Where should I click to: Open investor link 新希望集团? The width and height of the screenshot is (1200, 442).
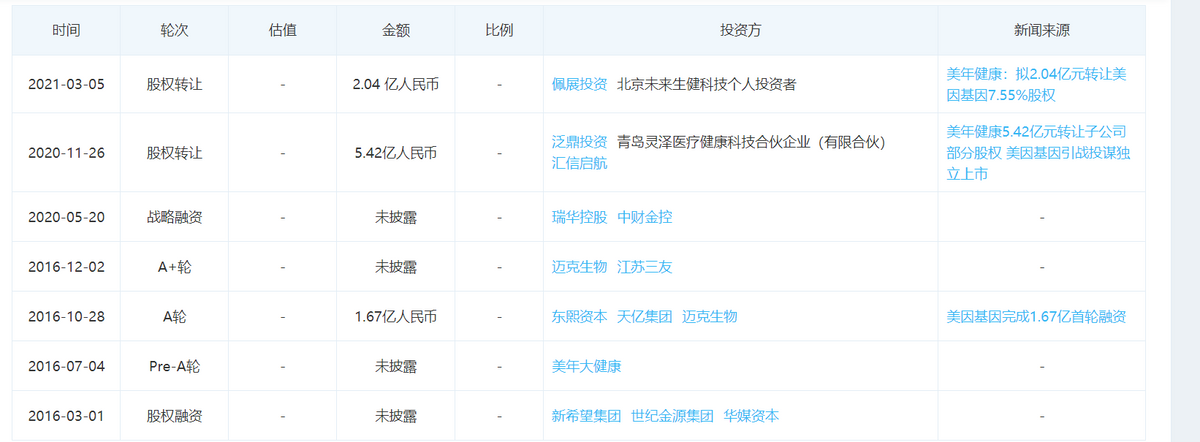[x=587, y=416]
